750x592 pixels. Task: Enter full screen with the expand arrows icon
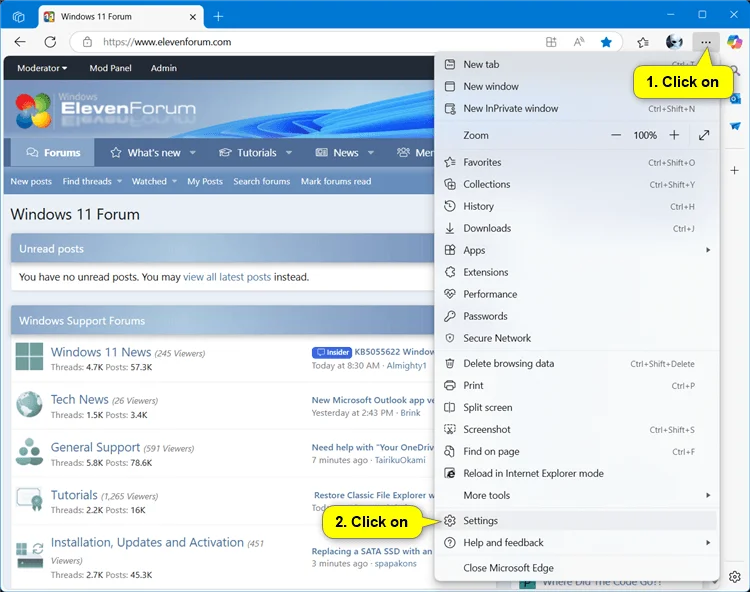coord(704,135)
